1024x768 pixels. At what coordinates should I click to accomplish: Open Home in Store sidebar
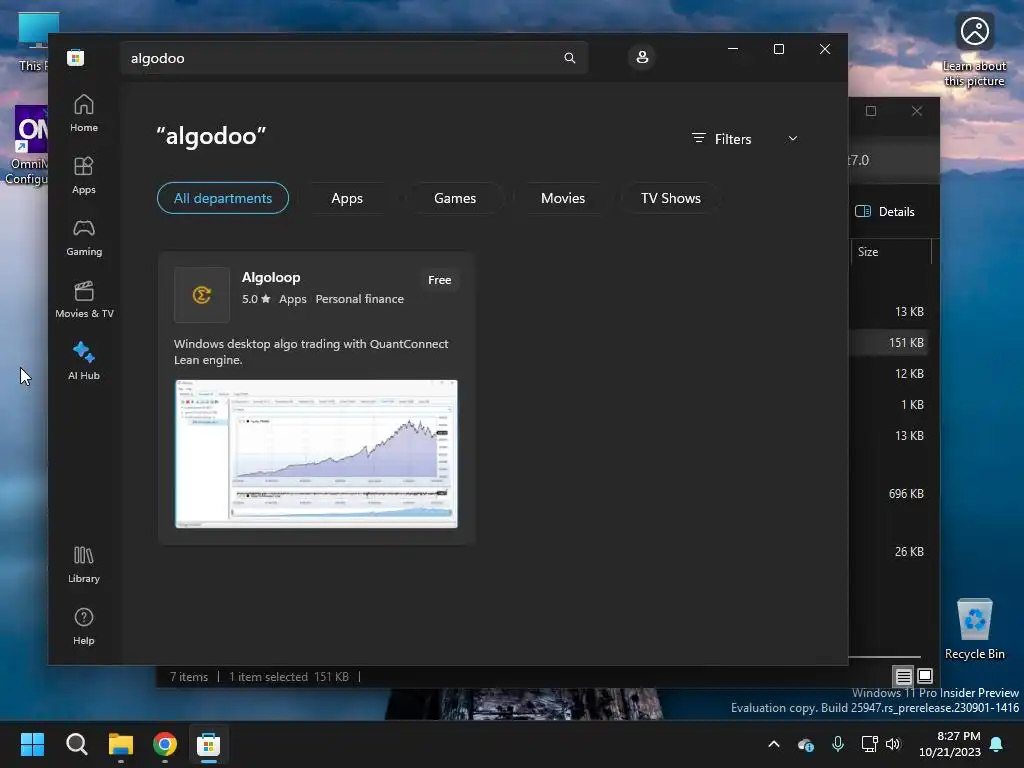[x=84, y=113]
